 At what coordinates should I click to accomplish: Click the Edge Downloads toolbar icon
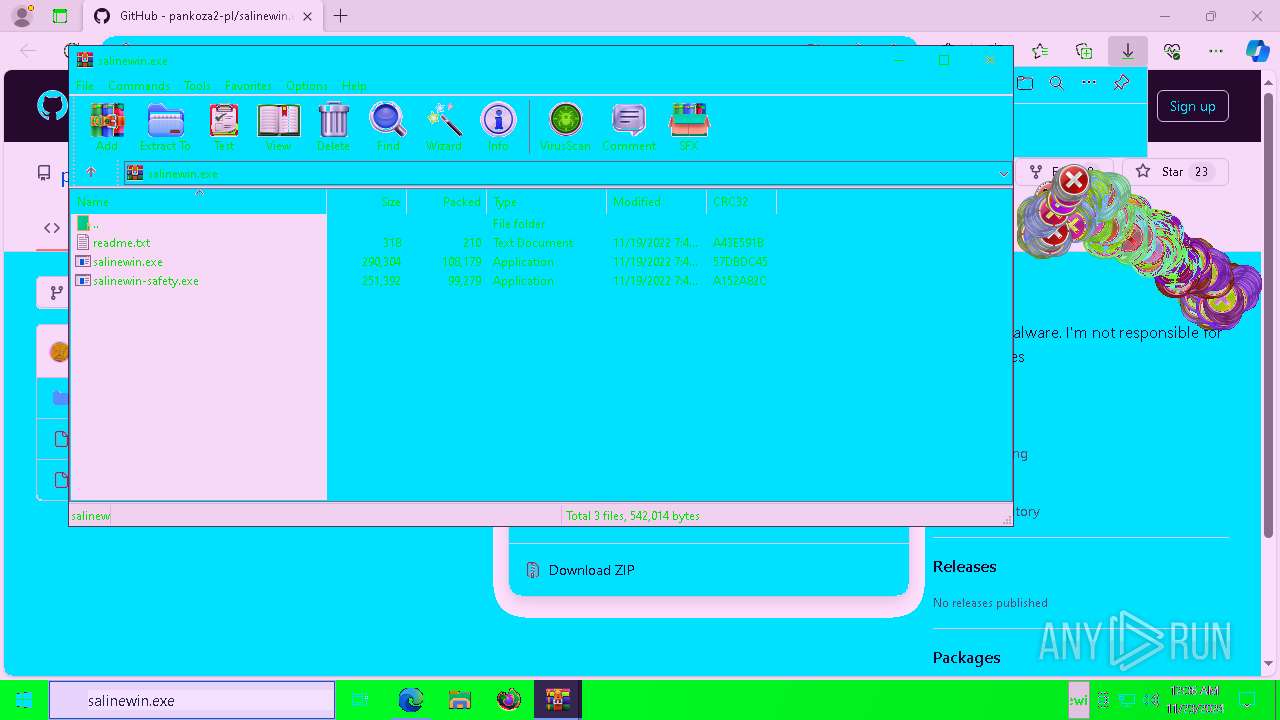[1128, 51]
